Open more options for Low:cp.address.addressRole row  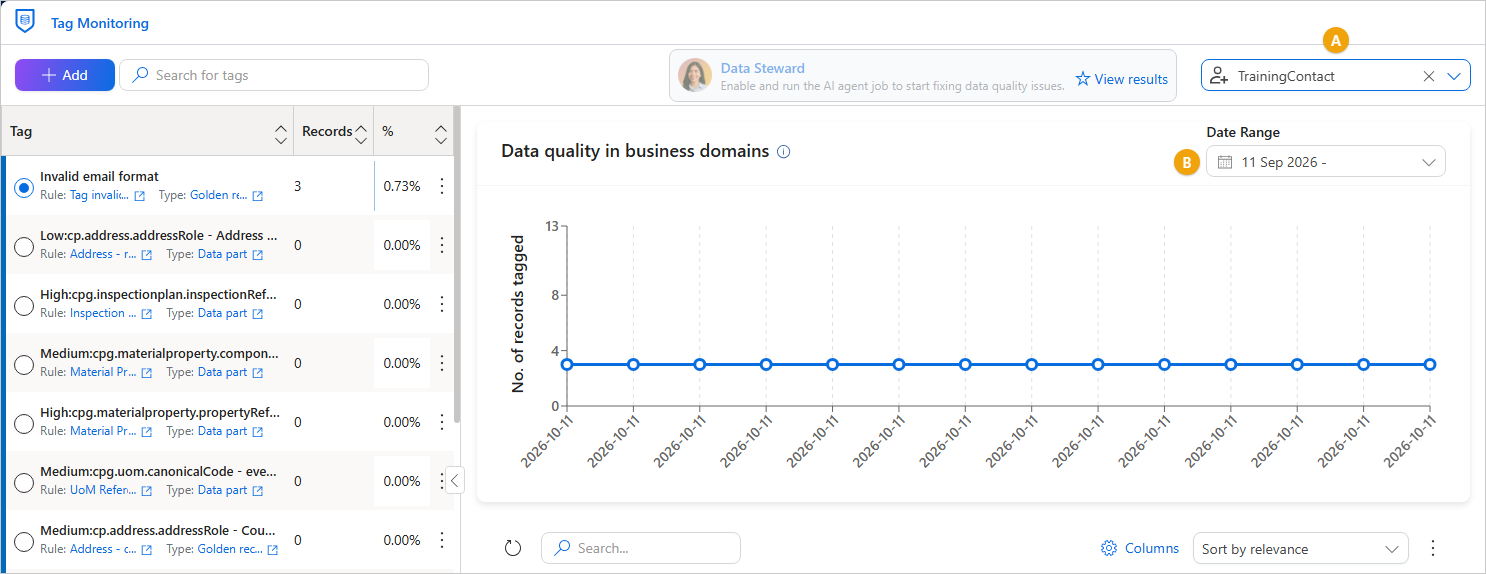click(441, 245)
